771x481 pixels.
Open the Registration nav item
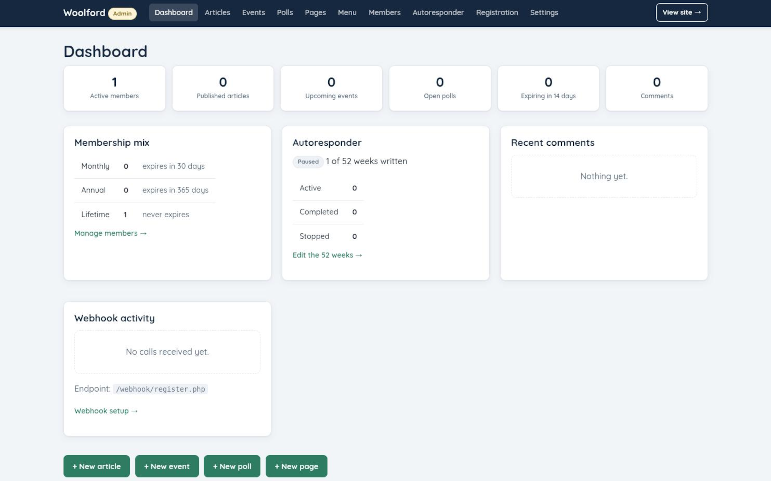[x=497, y=12]
